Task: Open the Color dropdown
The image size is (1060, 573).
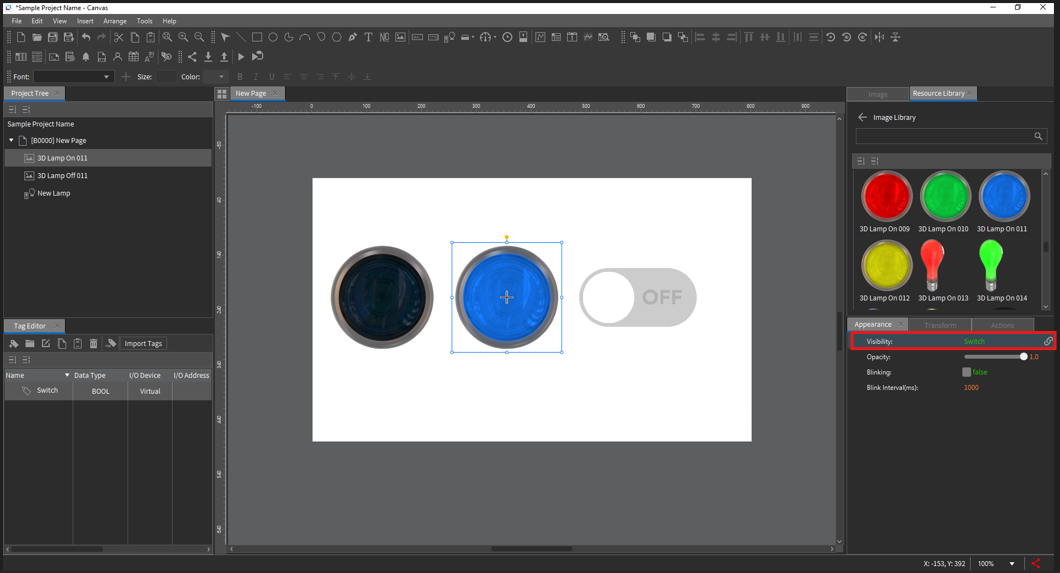Action: [219, 77]
